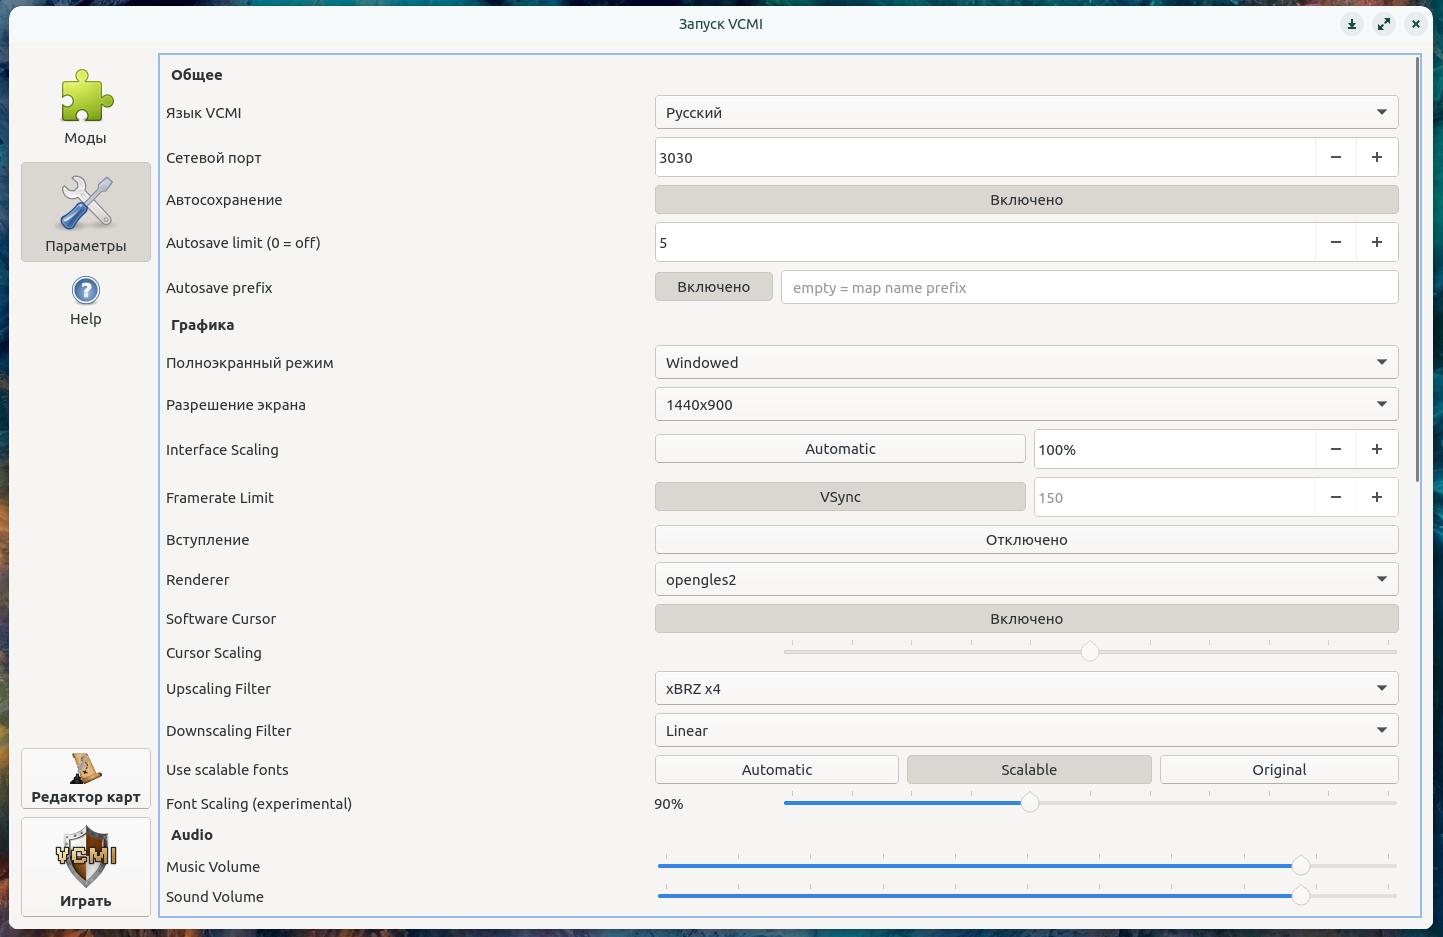Image resolution: width=1443 pixels, height=937 pixels.
Task: Toggle the Software Cursor Включено button
Action: pos(1026,619)
